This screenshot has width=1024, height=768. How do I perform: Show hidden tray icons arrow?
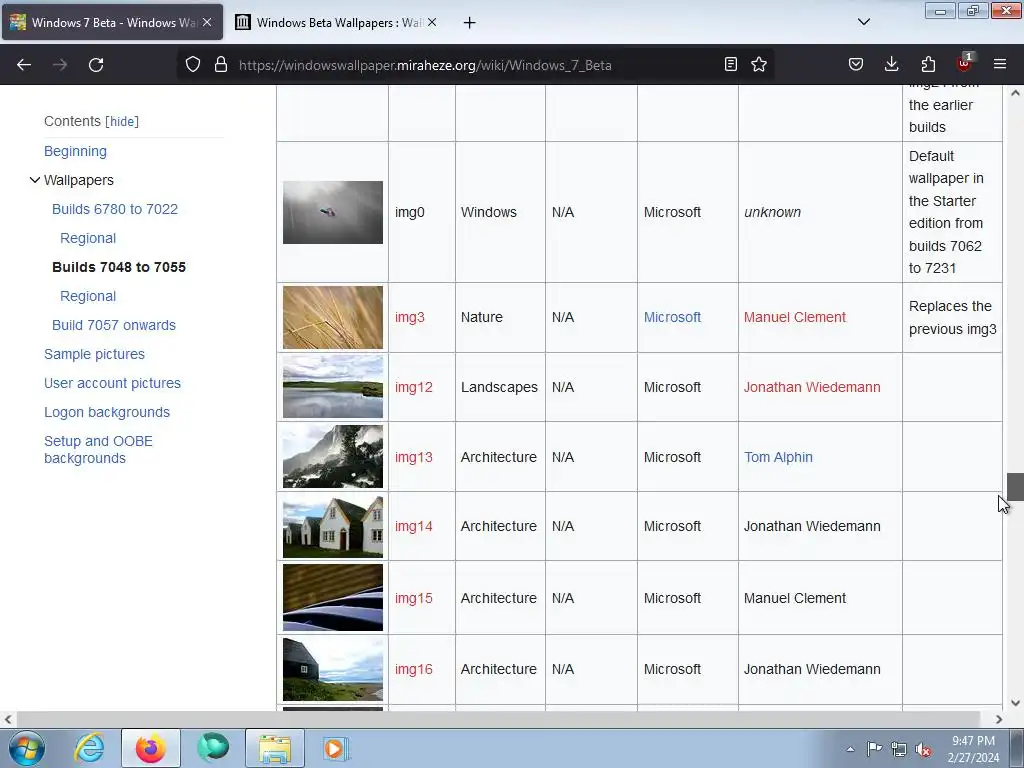point(850,749)
